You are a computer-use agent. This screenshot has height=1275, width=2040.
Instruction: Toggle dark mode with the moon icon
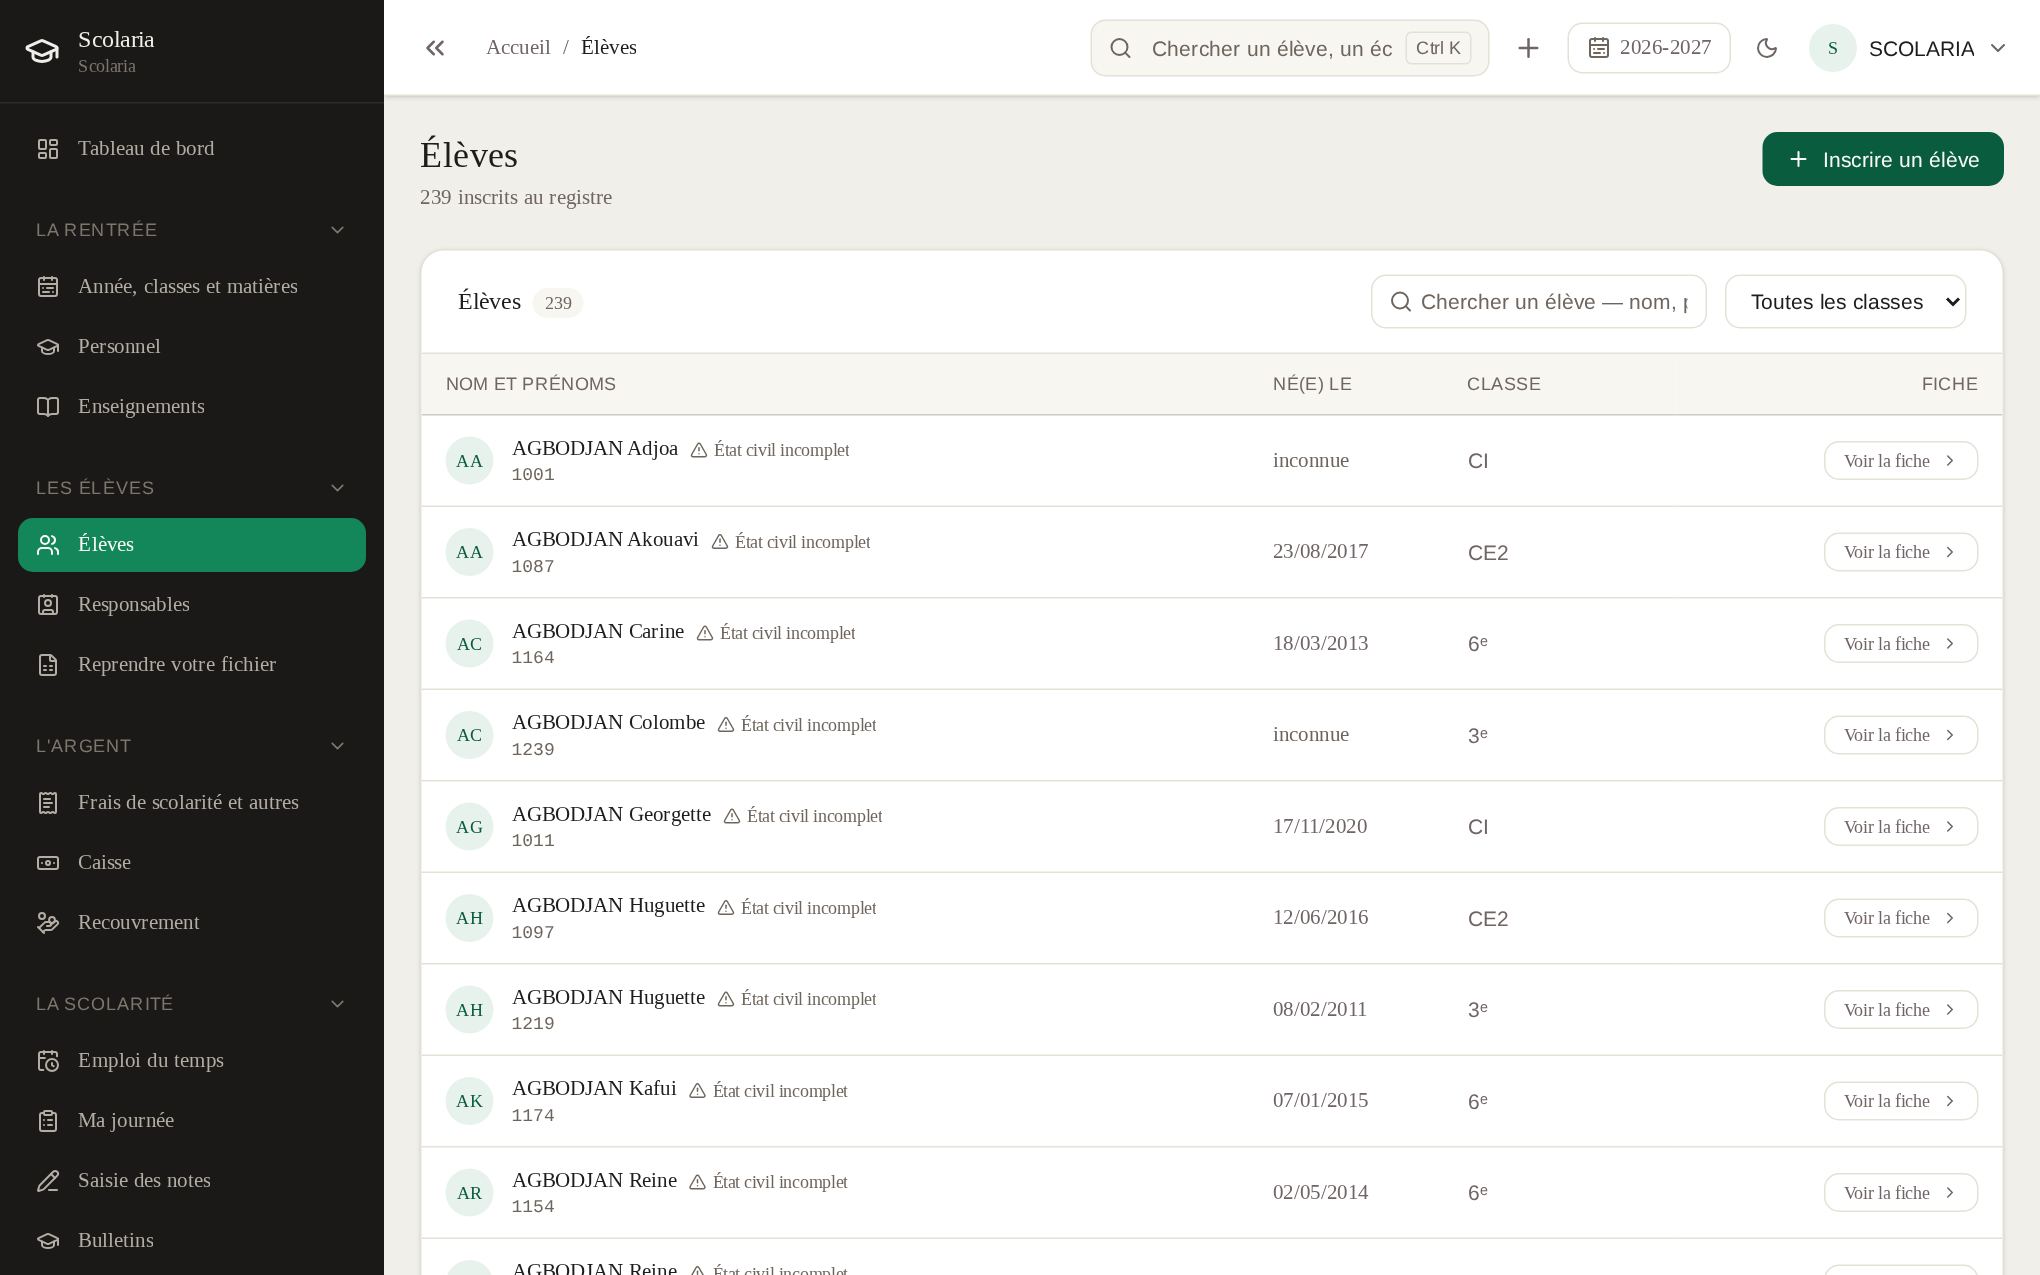tap(1767, 48)
